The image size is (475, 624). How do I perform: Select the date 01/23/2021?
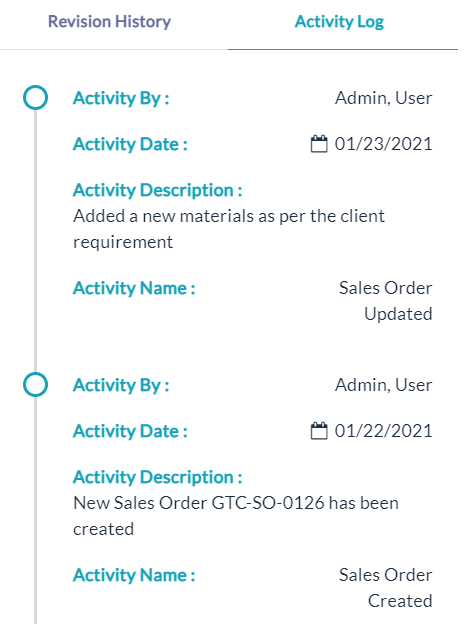pos(384,144)
